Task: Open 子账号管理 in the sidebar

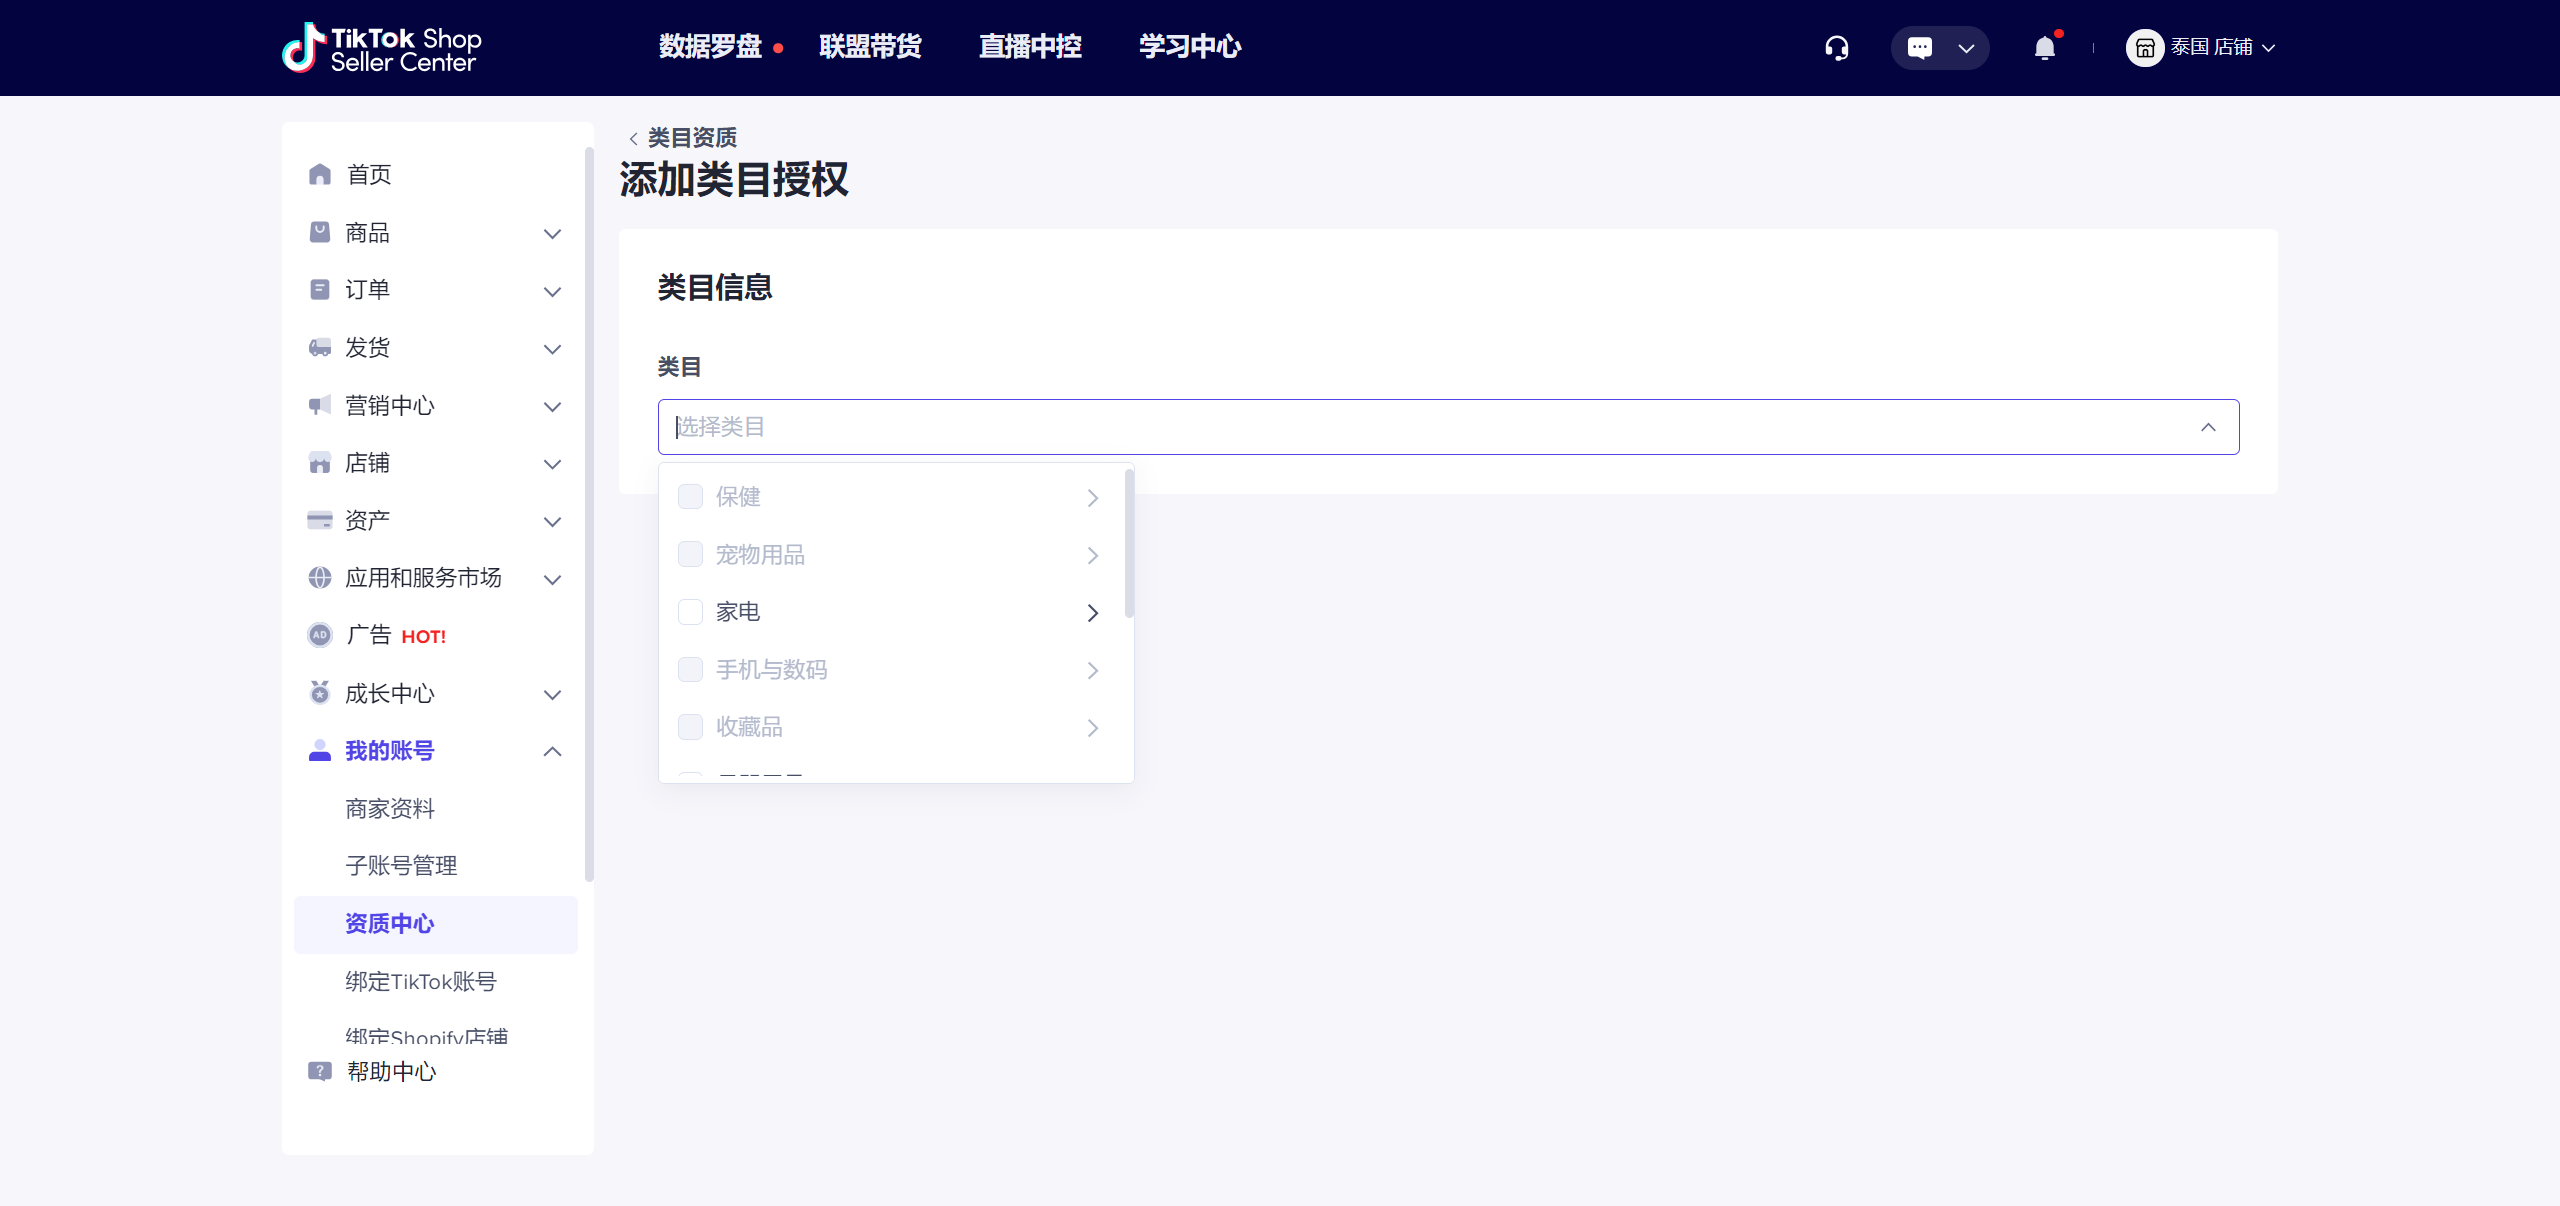Action: (x=401, y=865)
